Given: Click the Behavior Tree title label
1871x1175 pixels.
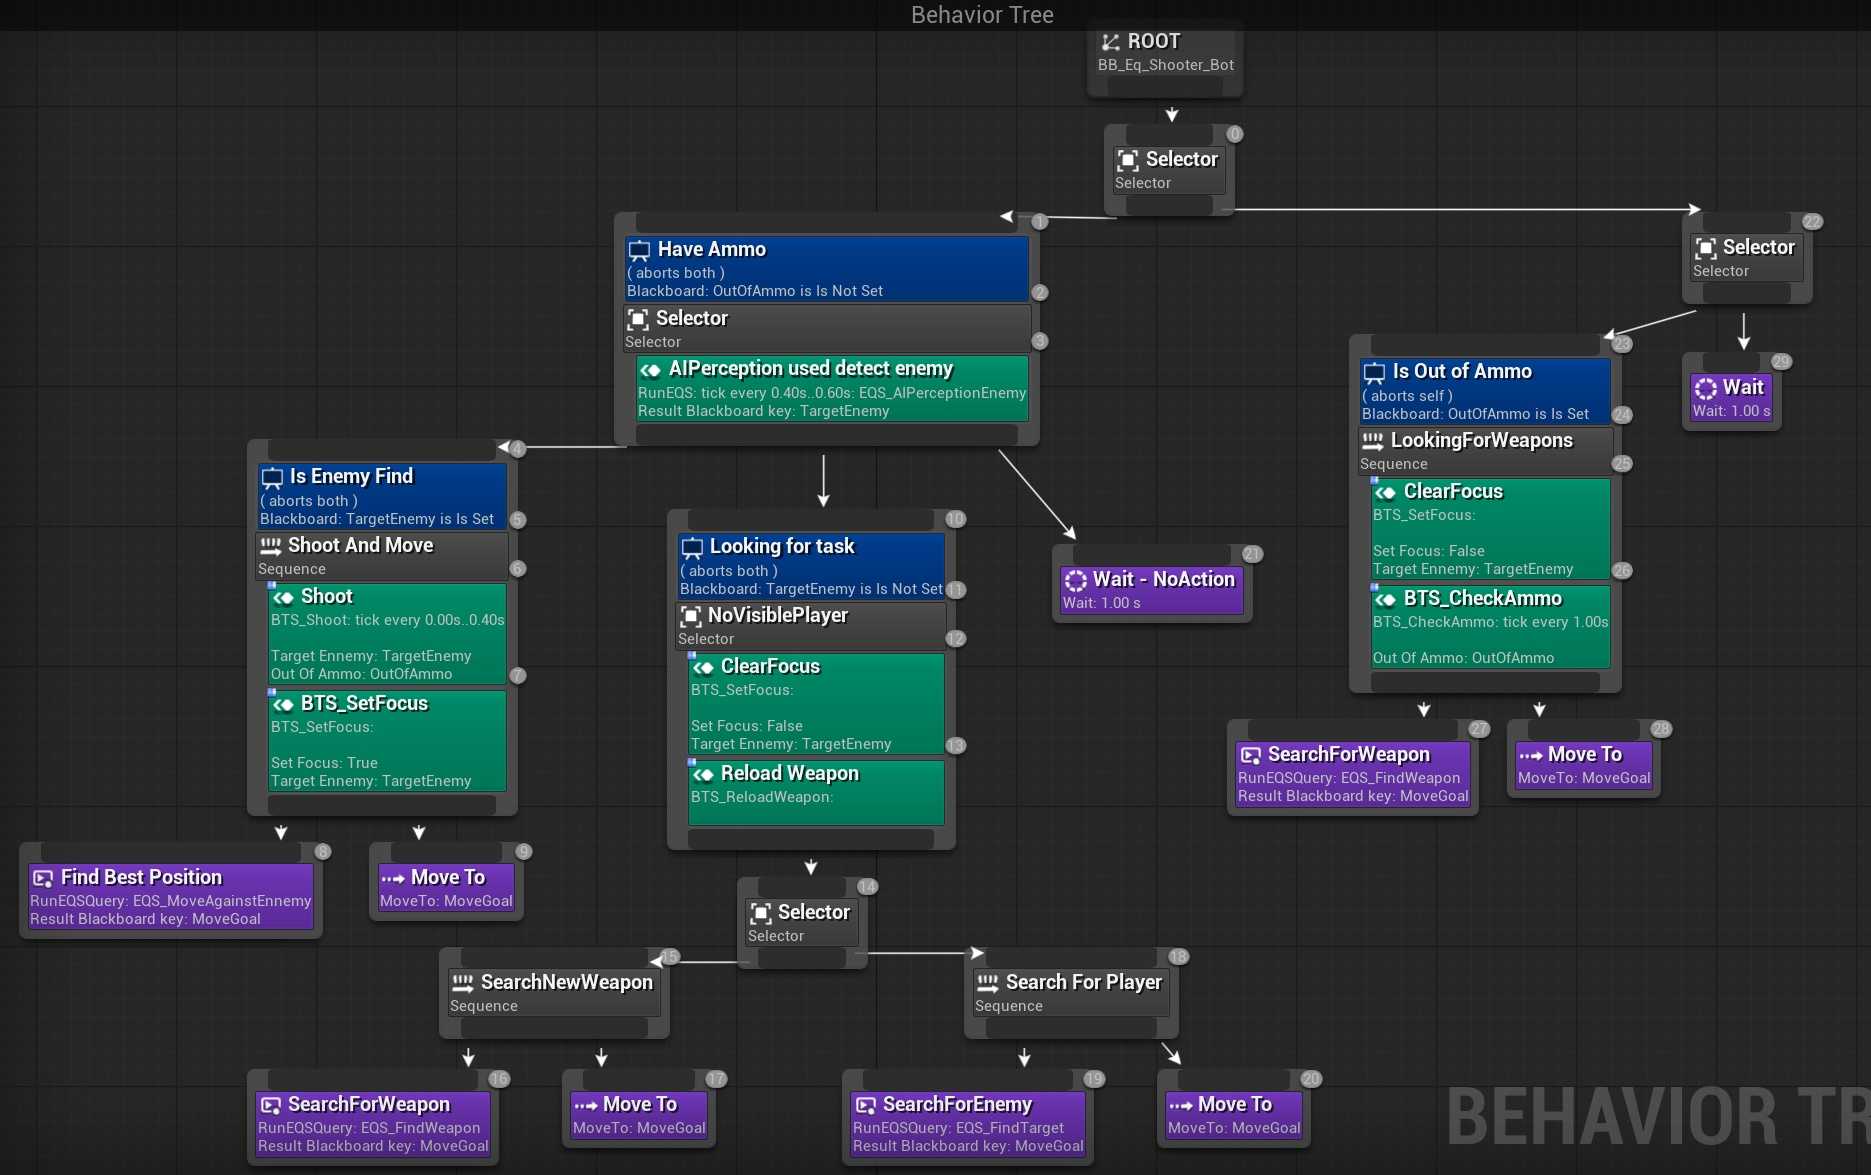Looking at the screenshot, I should (x=982, y=15).
